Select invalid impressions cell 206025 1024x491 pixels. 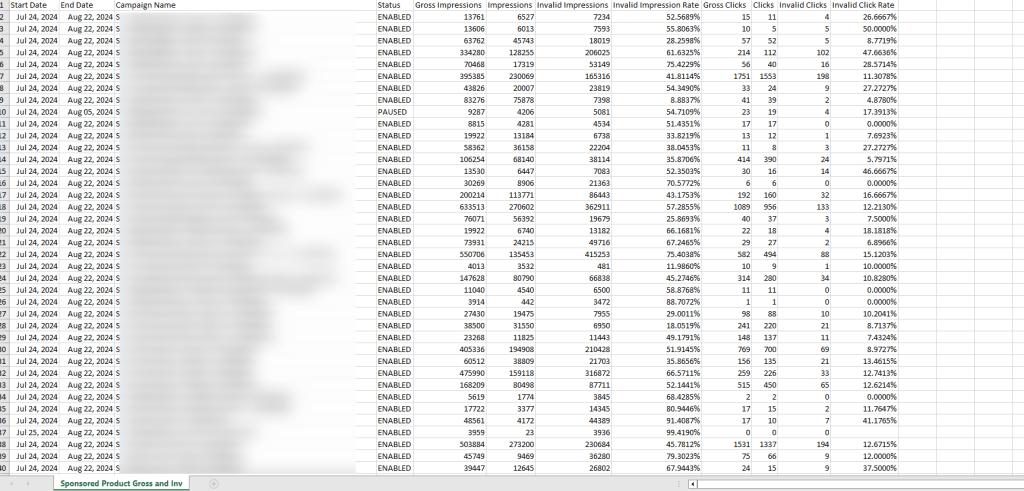coord(573,52)
